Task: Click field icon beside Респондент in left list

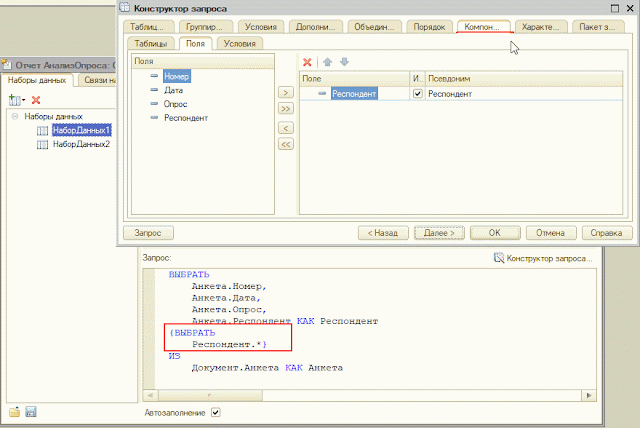Action: 154,118
